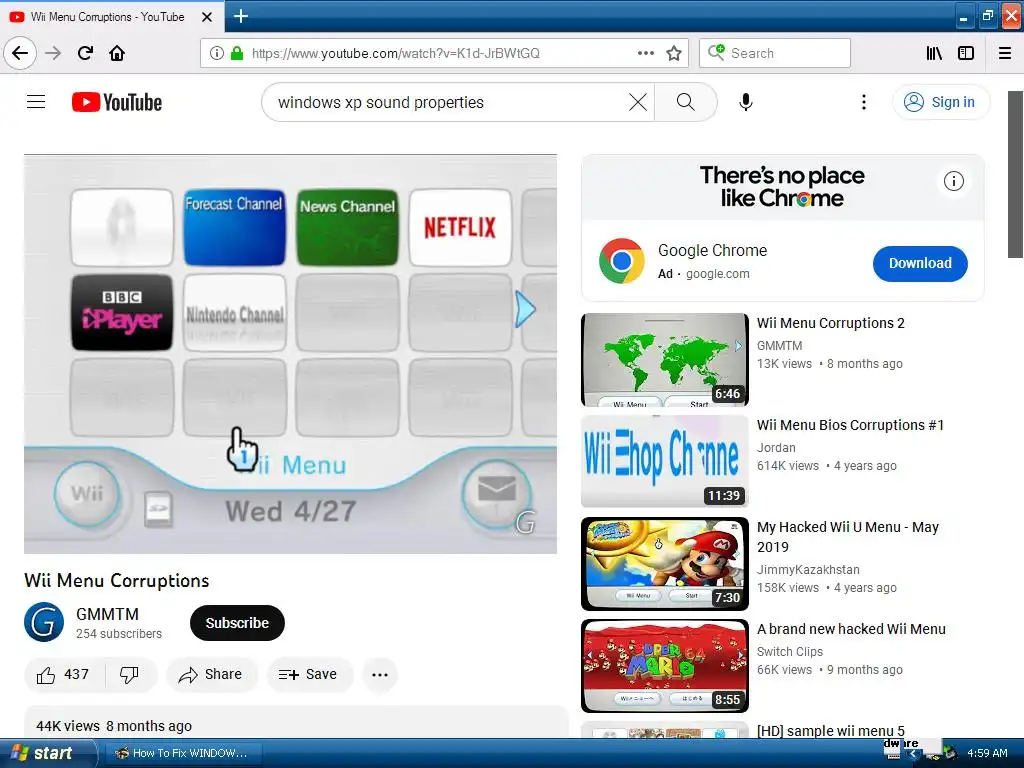Open A brand new hacked Wii Menu title

[x=851, y=629]
